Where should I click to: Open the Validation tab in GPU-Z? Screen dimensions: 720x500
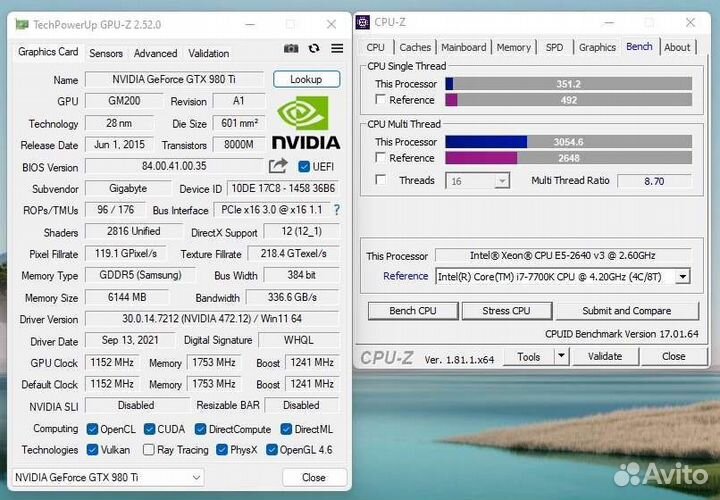tap(208, 53)
